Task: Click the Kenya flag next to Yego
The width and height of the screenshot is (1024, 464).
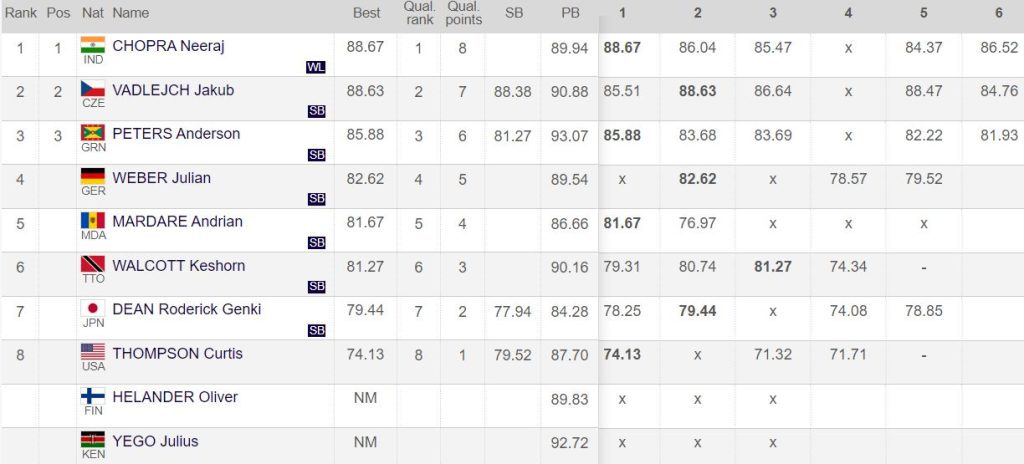Action: [93, 440]
